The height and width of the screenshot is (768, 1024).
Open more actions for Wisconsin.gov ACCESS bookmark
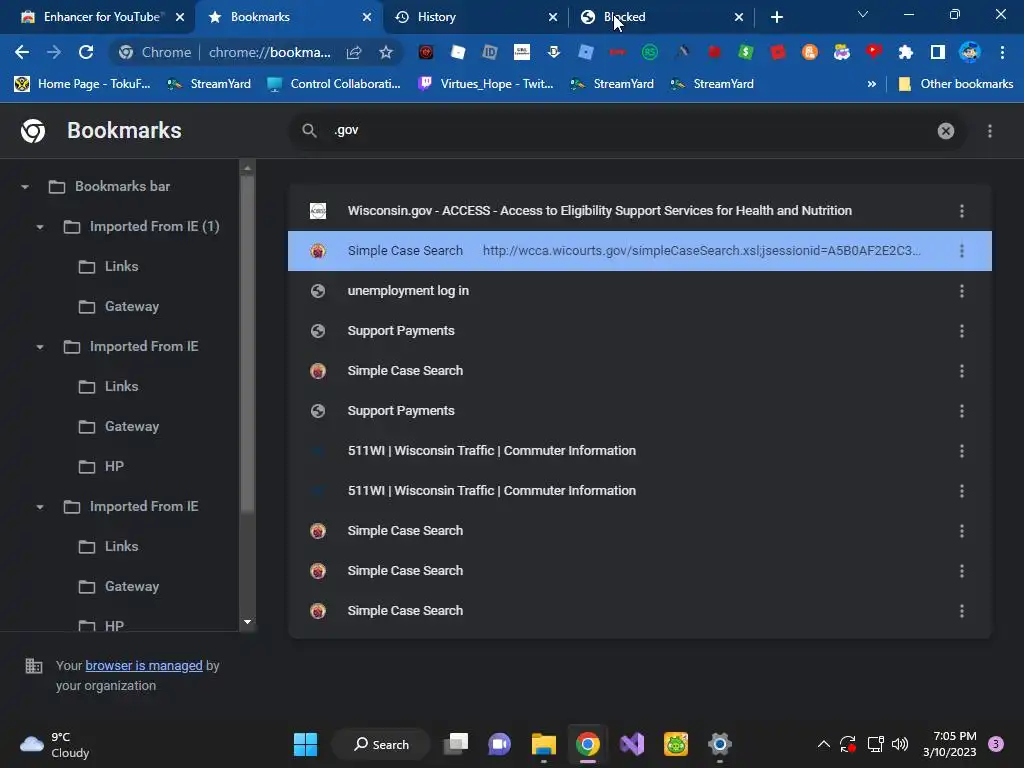click(x=961, y=211)
